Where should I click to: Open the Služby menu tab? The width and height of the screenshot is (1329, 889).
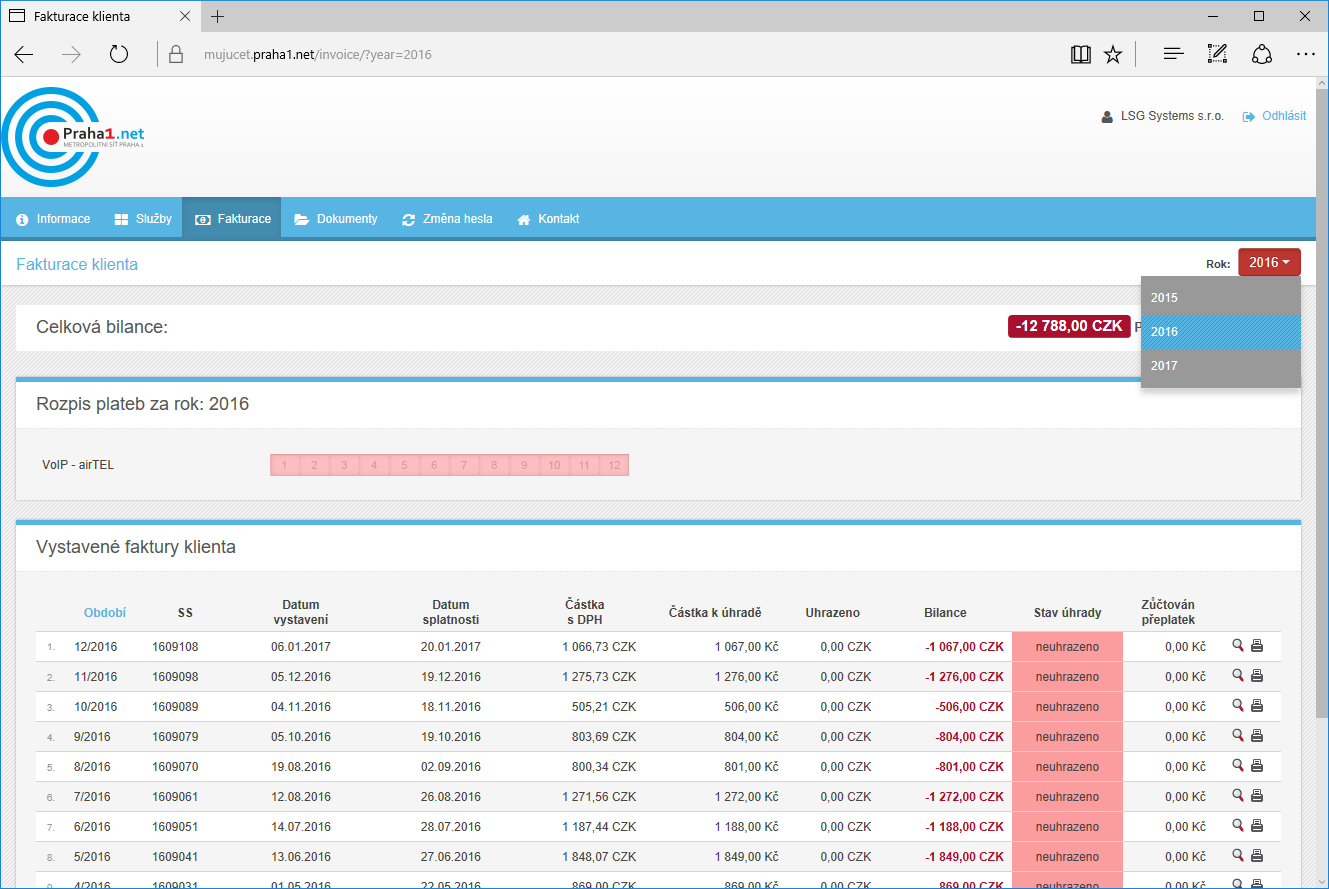click(x=143, y=219)
